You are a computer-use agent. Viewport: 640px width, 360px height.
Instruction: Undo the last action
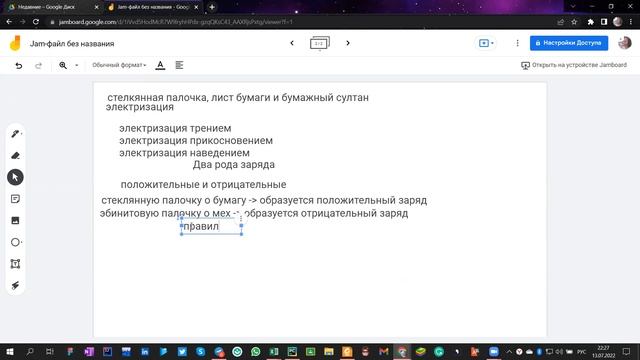pyautogui.click(x=19, y=65)
